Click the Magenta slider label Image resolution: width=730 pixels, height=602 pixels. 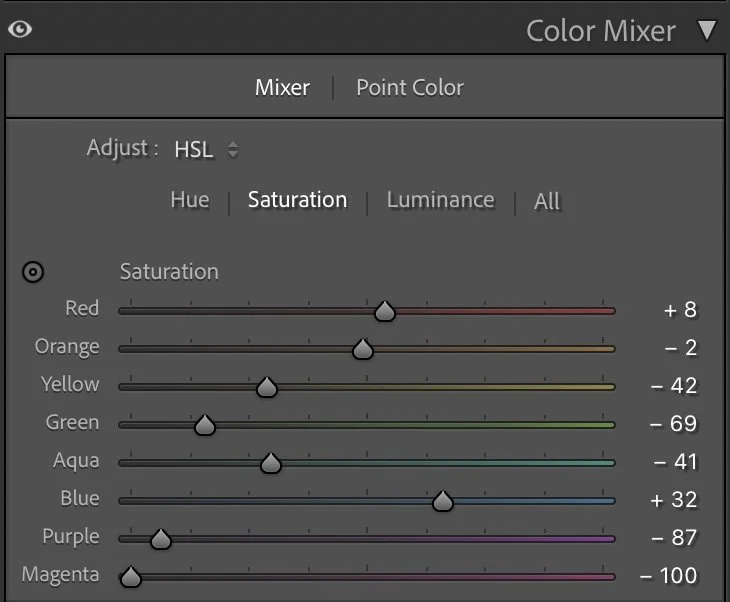61,575
